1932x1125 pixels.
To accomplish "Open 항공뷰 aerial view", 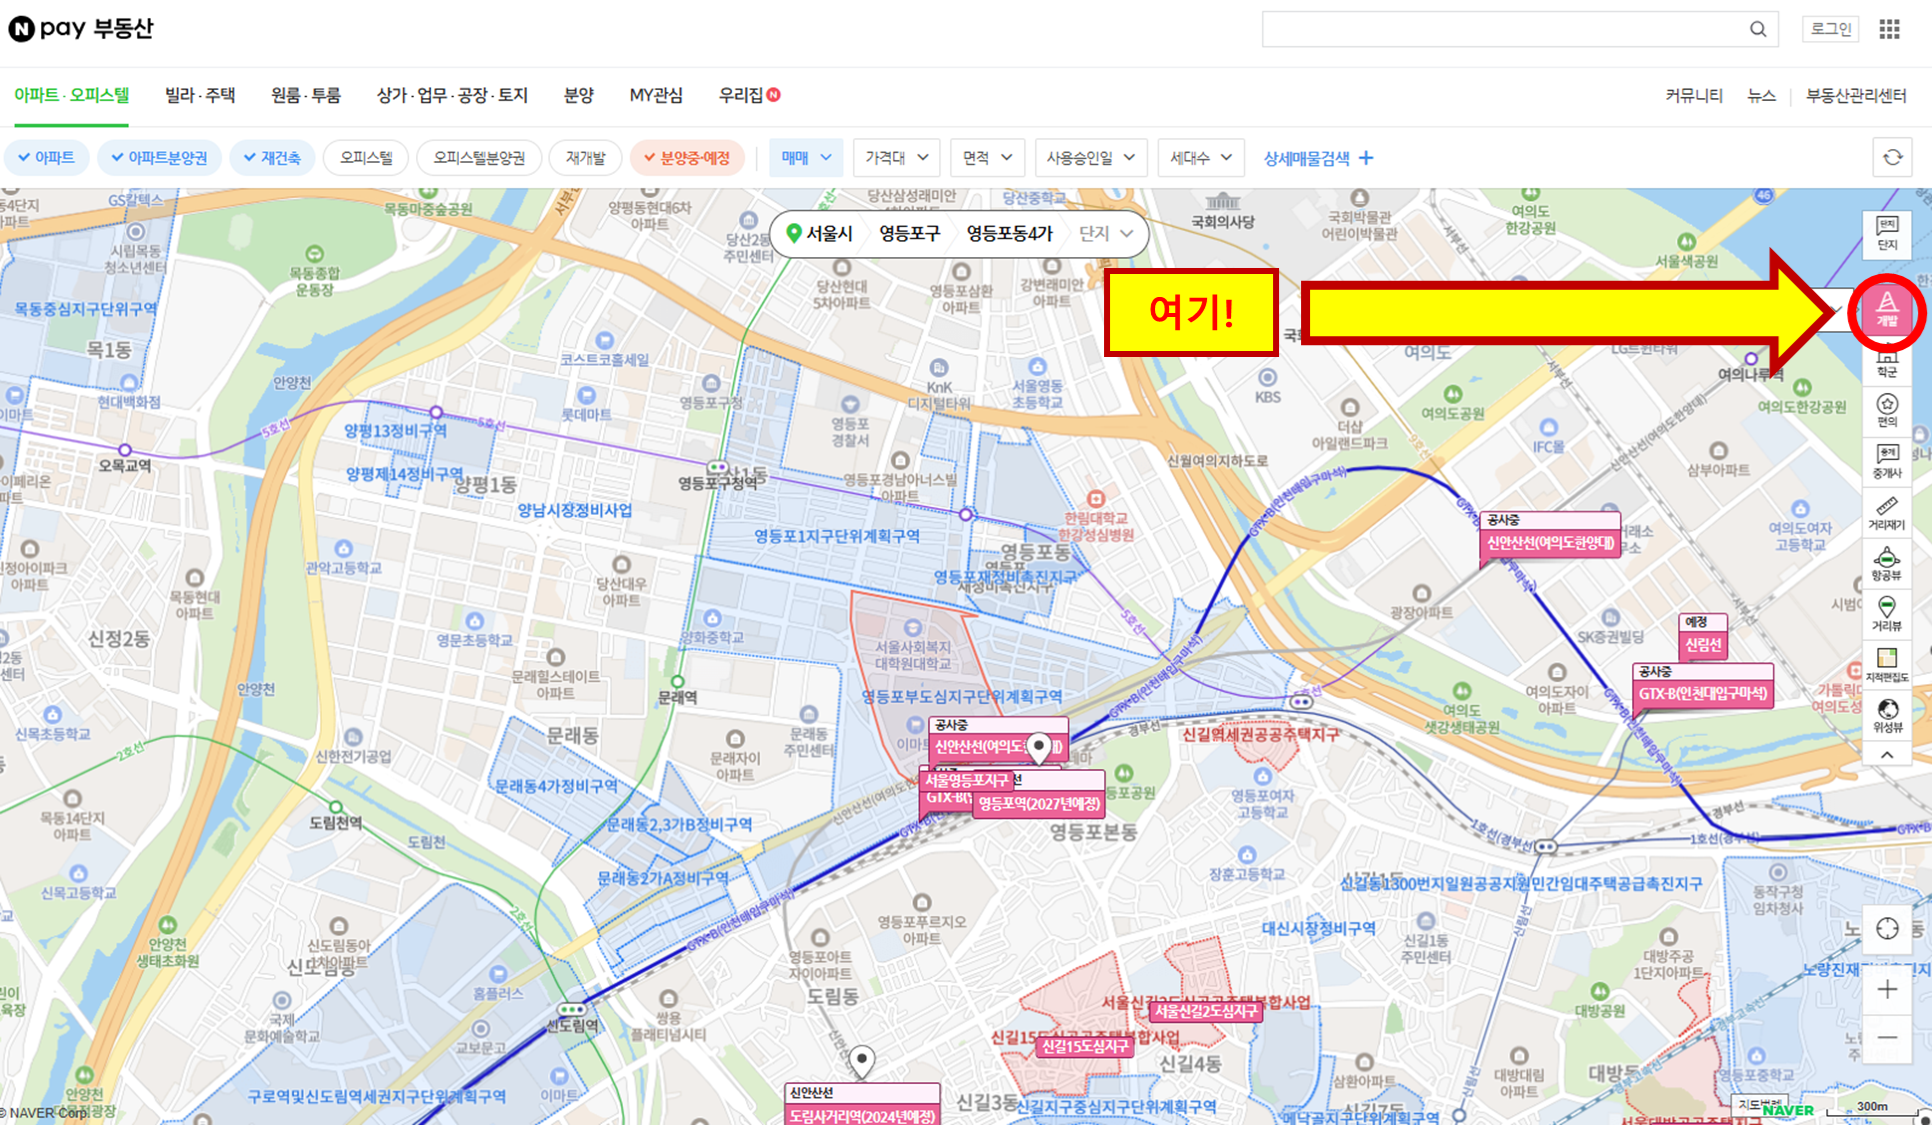I will click(x=1886, y=564).
